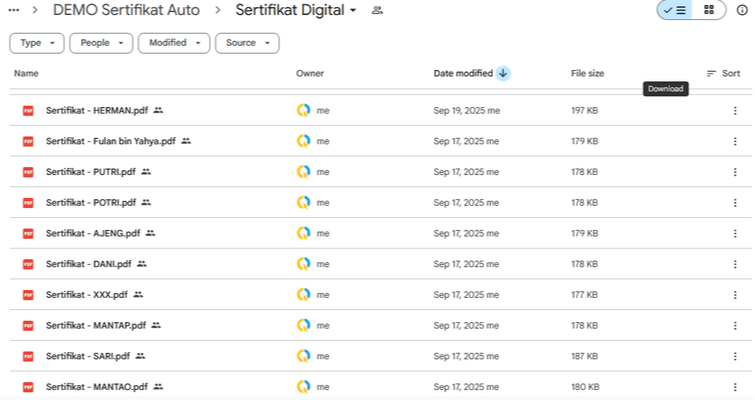Click PDF icon of Sertifikat - PUTRI.pdf
Viewport: 755px width, 400px height.
[28, 172]
